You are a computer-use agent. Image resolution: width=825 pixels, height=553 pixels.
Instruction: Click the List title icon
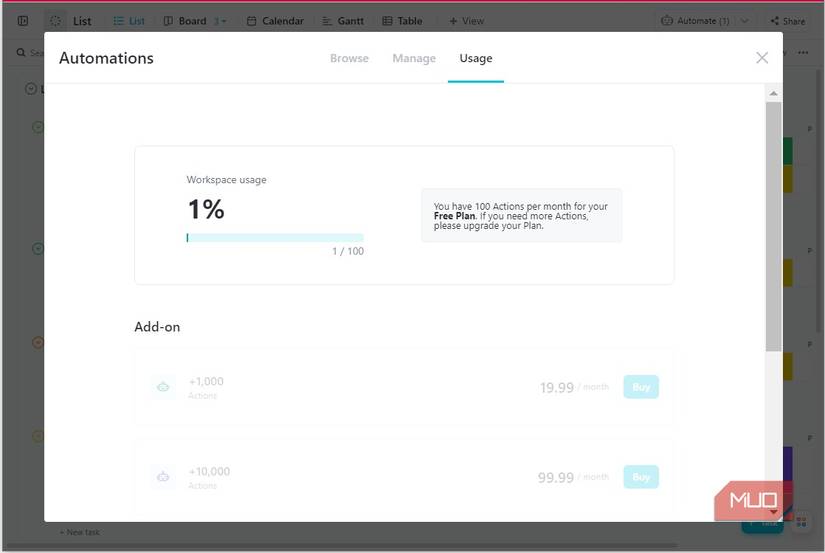(x=55, y=21)
